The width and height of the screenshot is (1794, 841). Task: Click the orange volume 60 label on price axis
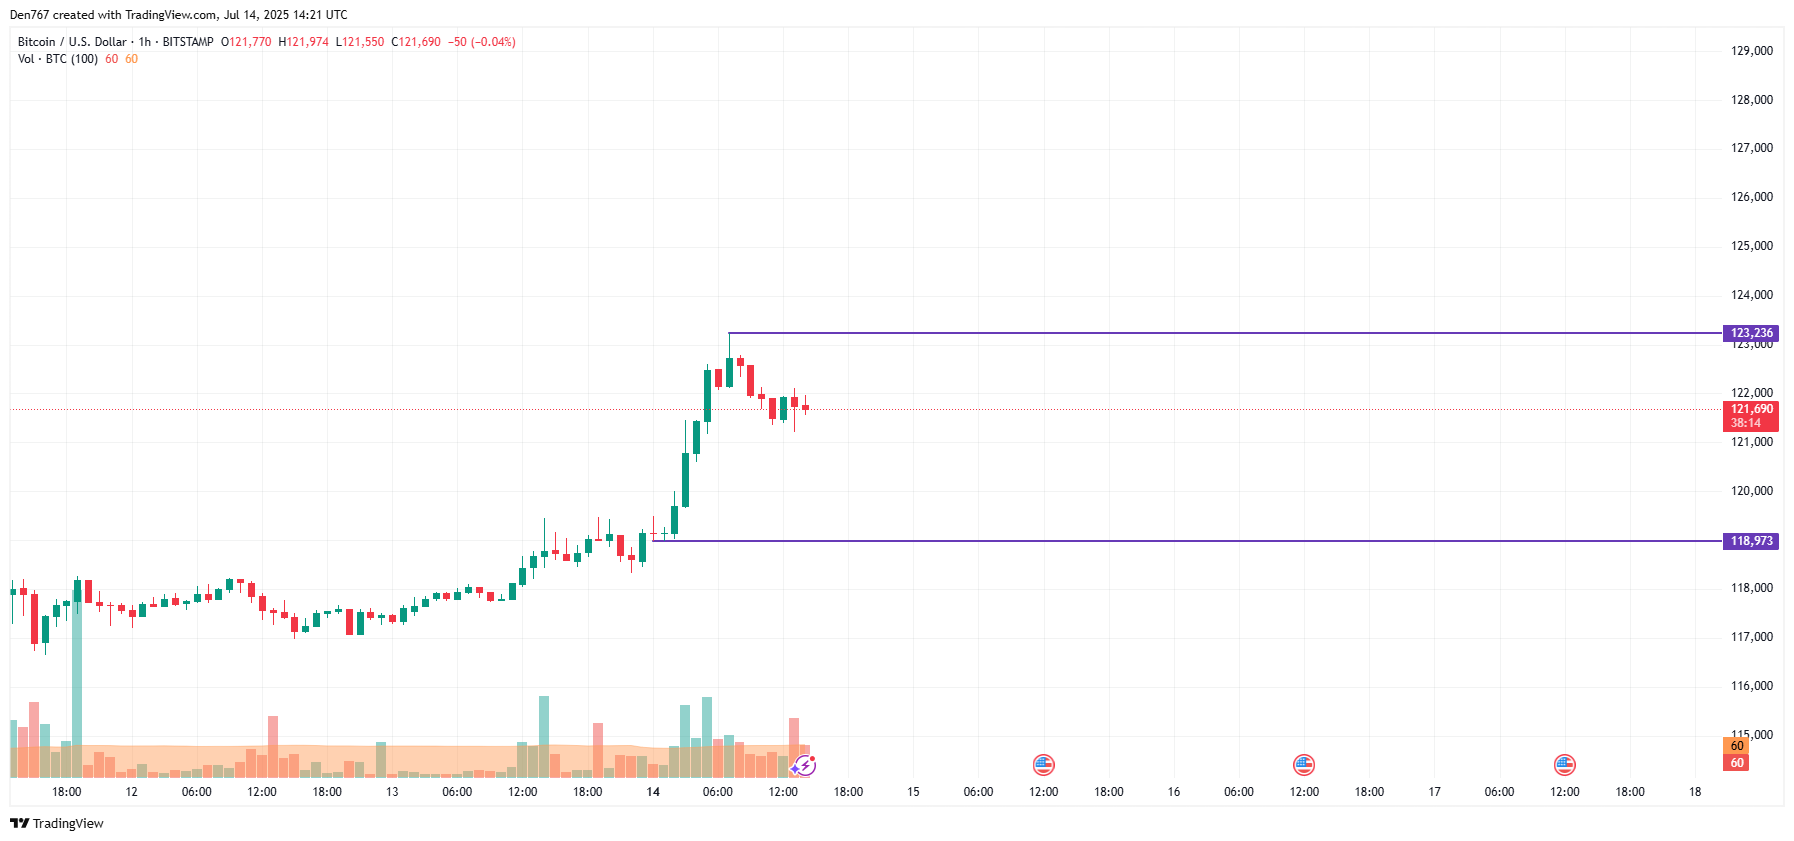pyautogui.click(x=1737, y=746)
